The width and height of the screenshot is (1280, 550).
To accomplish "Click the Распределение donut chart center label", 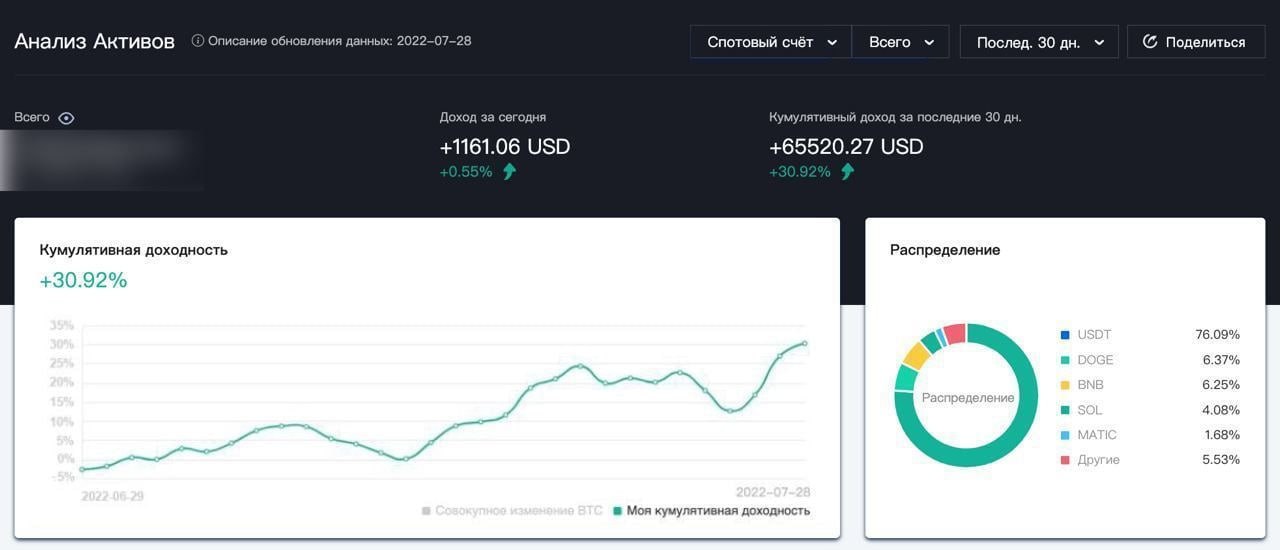I will click(968, 398).
